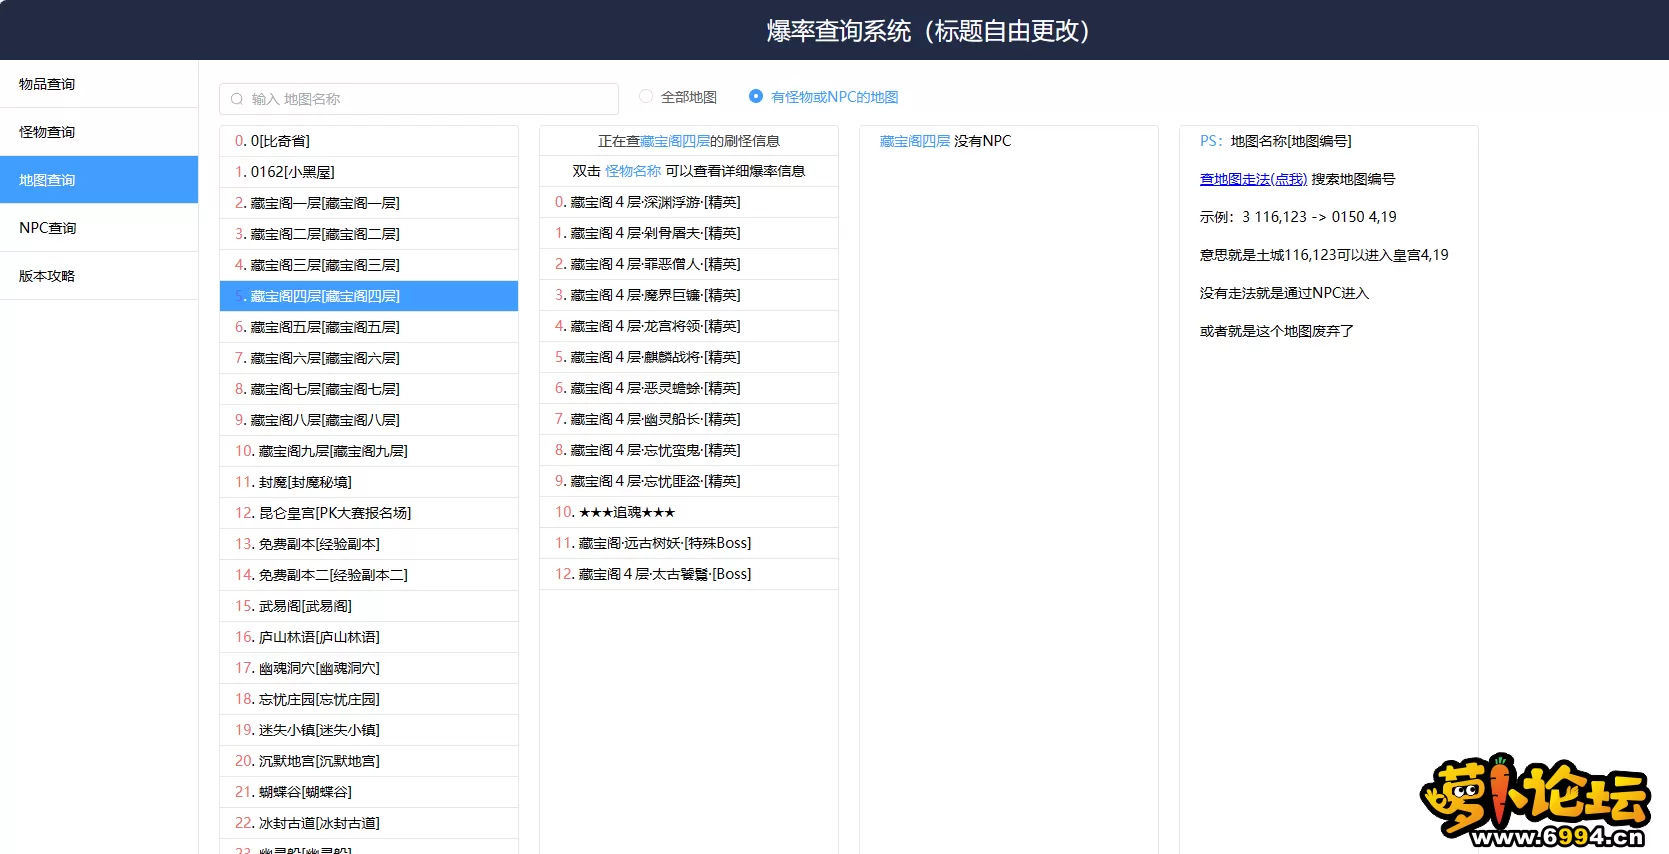Click the 藏宝阁四层 link in the monster info header
The width and height of the screenshot is (1669, 854).
tap(675, 141)
